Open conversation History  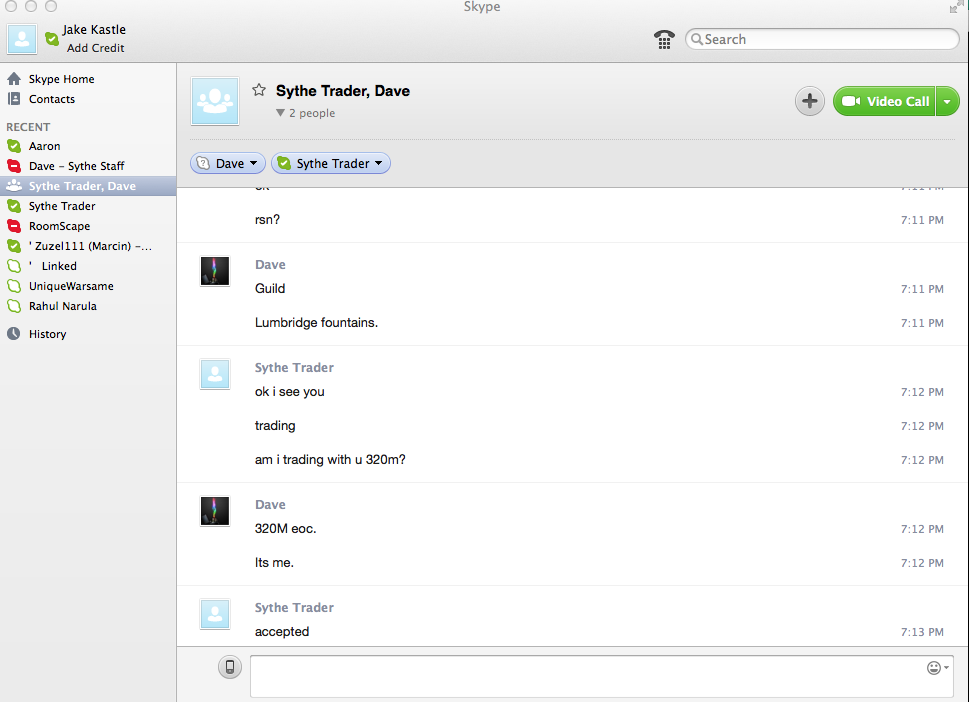88,334
